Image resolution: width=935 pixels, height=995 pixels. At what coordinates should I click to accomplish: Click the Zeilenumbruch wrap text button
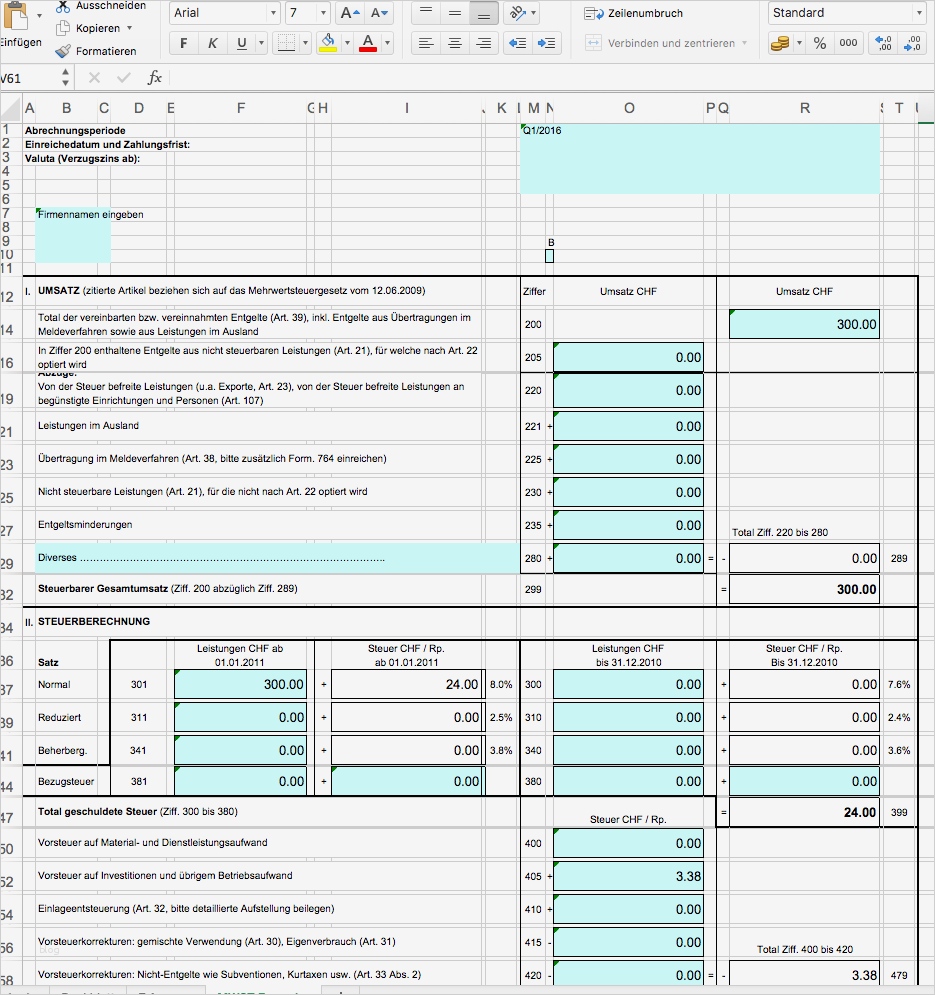pyautogui.click(x=635, y=13)
